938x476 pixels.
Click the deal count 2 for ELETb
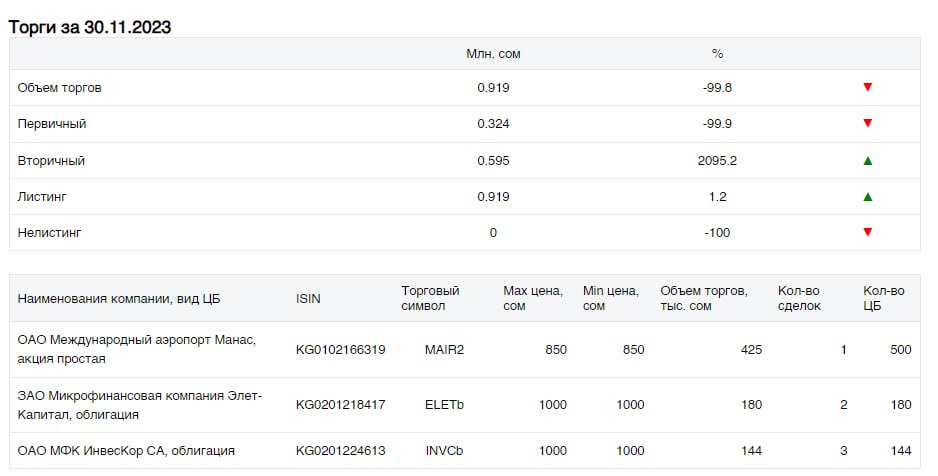[843, 405]
